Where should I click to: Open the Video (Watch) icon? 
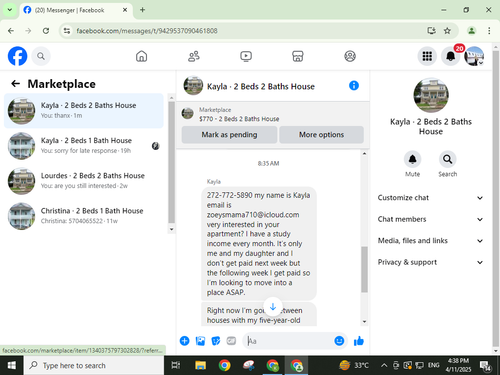pos(246,56)
